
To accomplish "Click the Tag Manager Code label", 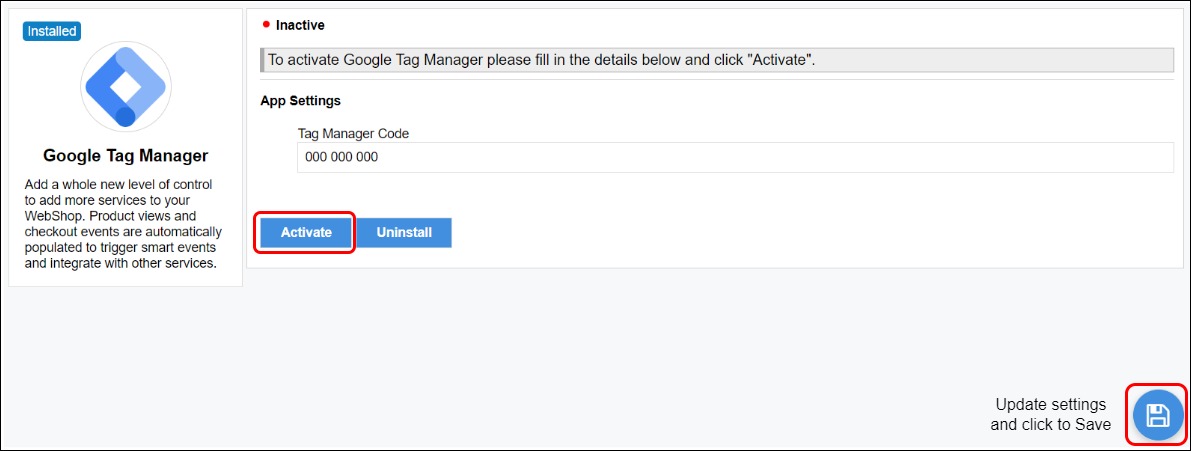I will tap(353, 133).
